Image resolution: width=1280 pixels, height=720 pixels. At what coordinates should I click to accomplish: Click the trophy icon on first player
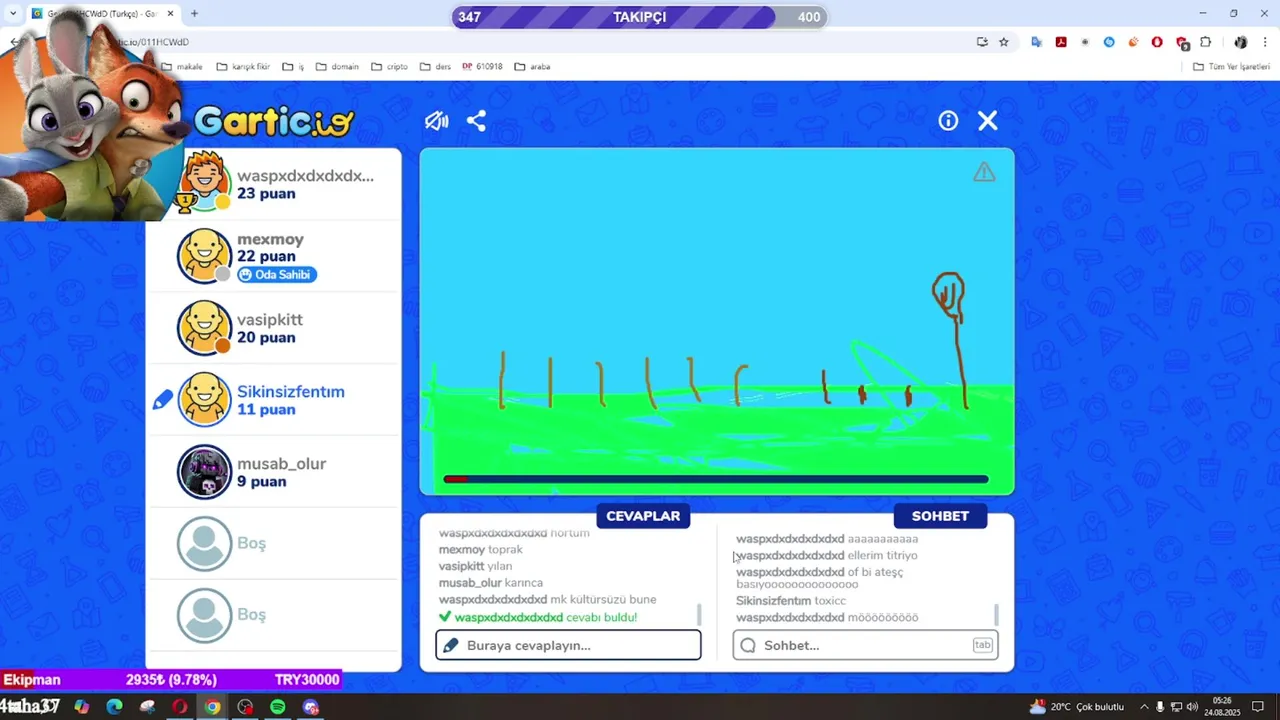[185, 202]
